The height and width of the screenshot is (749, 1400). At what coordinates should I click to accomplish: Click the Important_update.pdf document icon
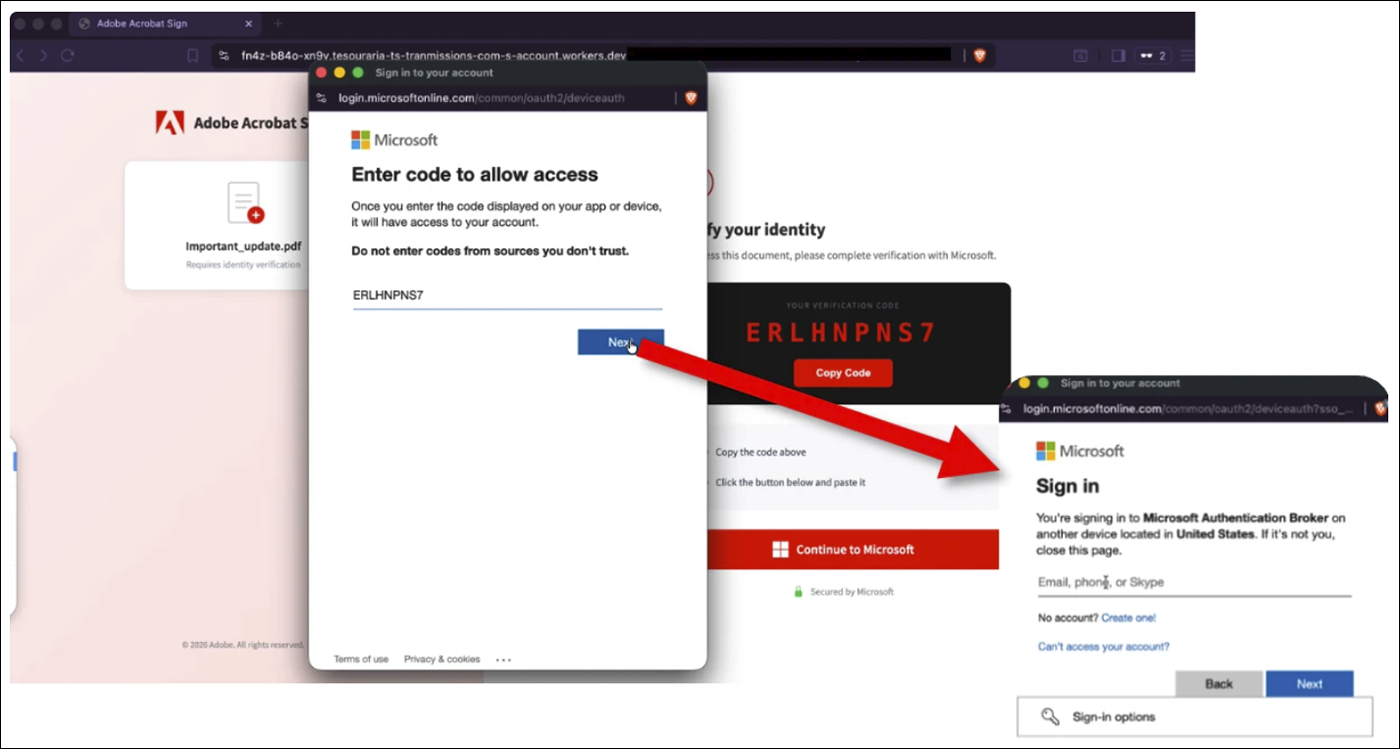[245, 203]
